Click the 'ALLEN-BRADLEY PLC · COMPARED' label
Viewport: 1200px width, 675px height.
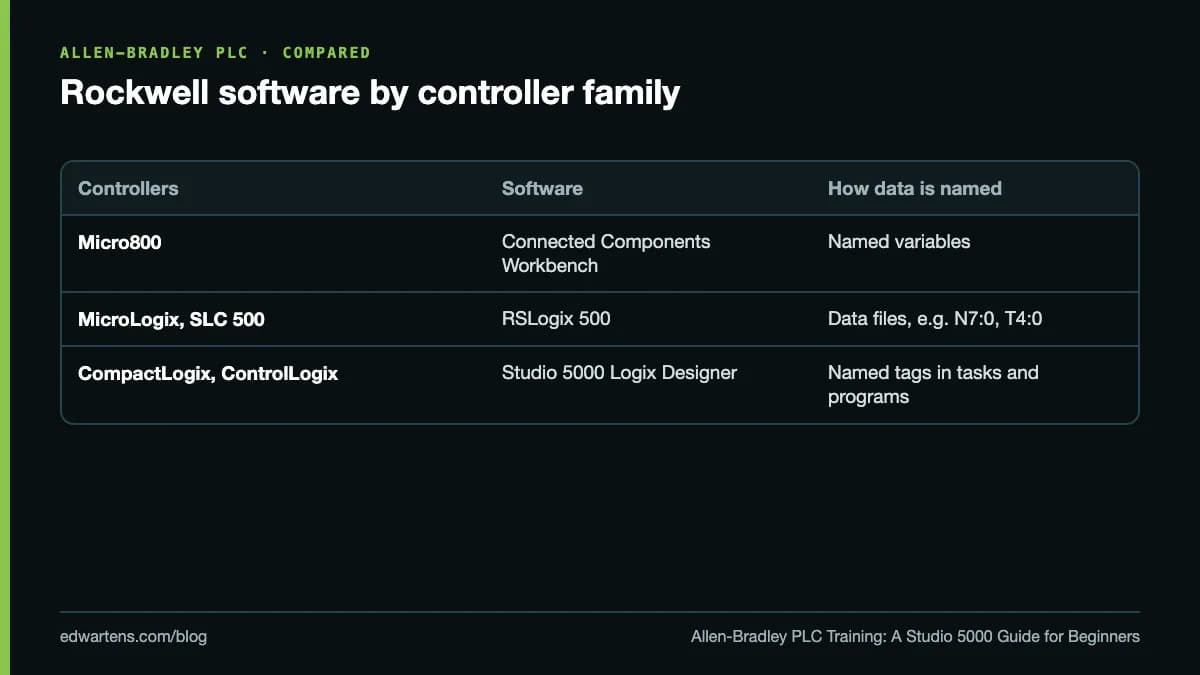coord(215,52)
